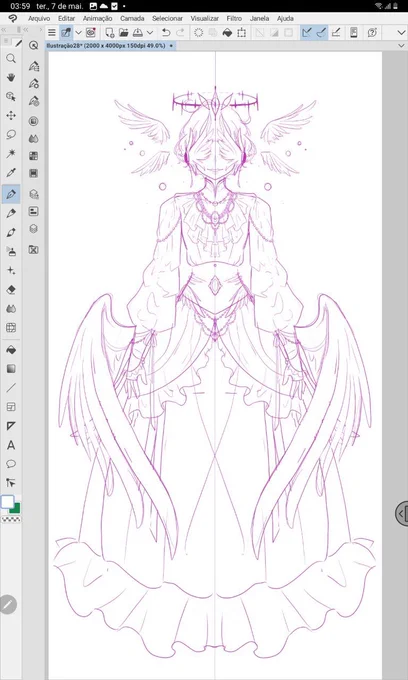
Task: Select the Zoom magnifier tool
Action: pos(11,59)
